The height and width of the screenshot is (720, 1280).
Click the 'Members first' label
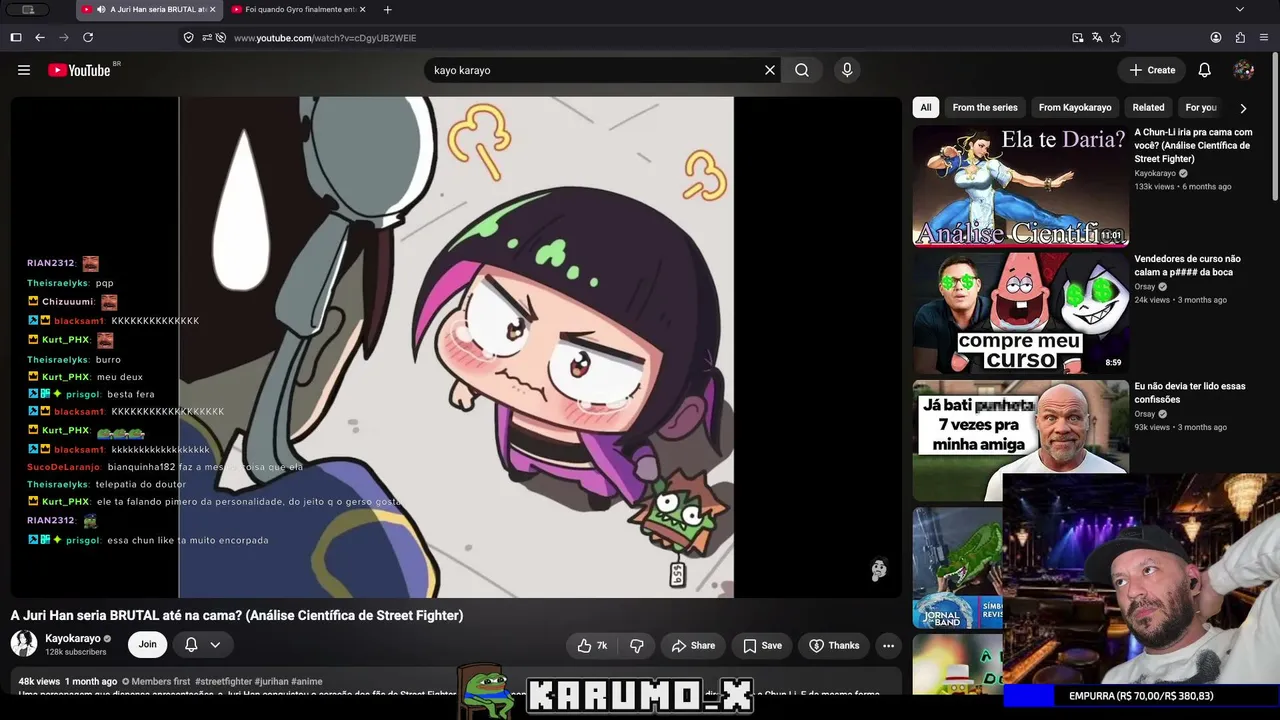156,682
